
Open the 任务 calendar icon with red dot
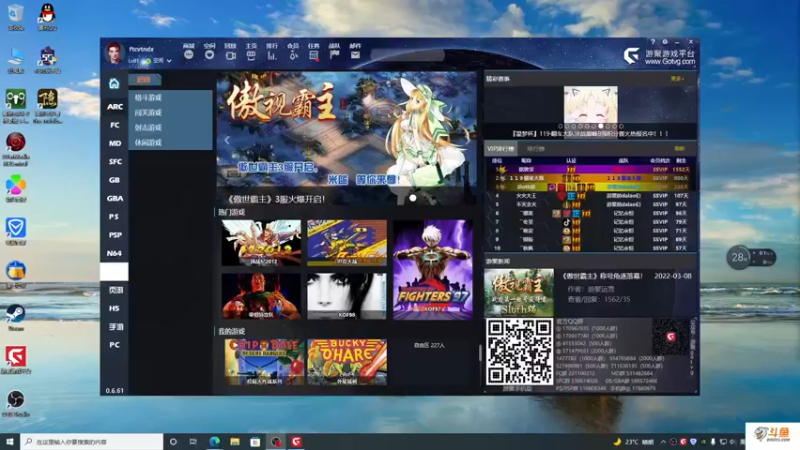314,56
